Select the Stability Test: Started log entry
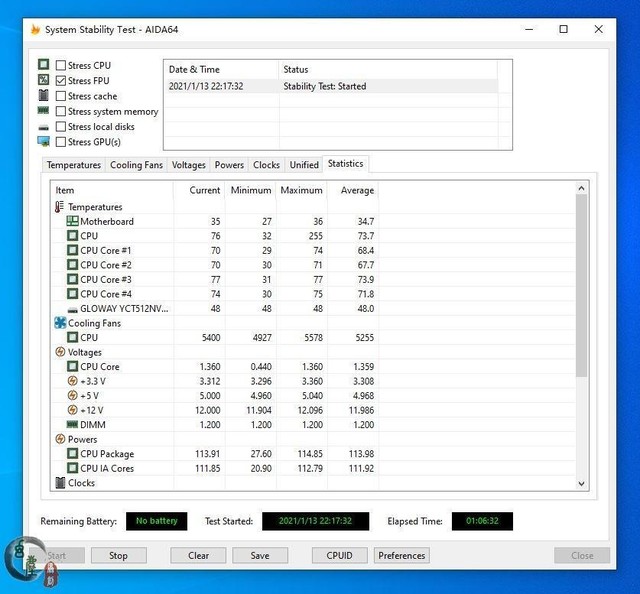Screen dimensions: 640x594 331,87
